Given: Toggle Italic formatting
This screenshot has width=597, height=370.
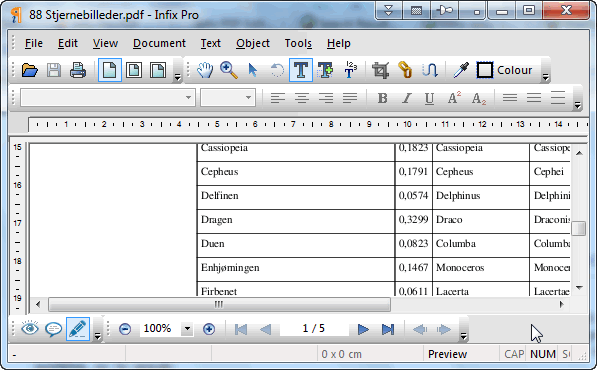Looking at the screenshot, I should pos(407,98).
